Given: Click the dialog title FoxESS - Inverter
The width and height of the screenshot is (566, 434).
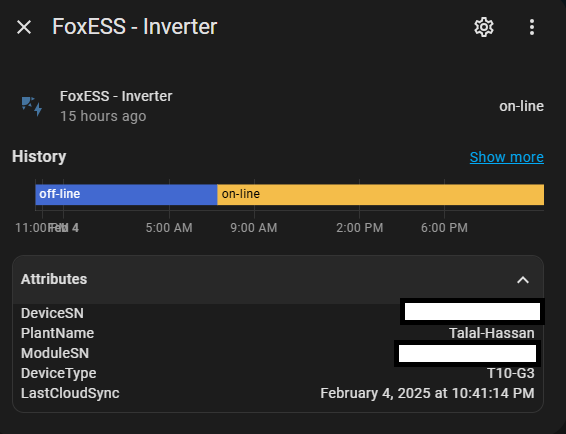Looking at the screenshot, I should [135, 27].
